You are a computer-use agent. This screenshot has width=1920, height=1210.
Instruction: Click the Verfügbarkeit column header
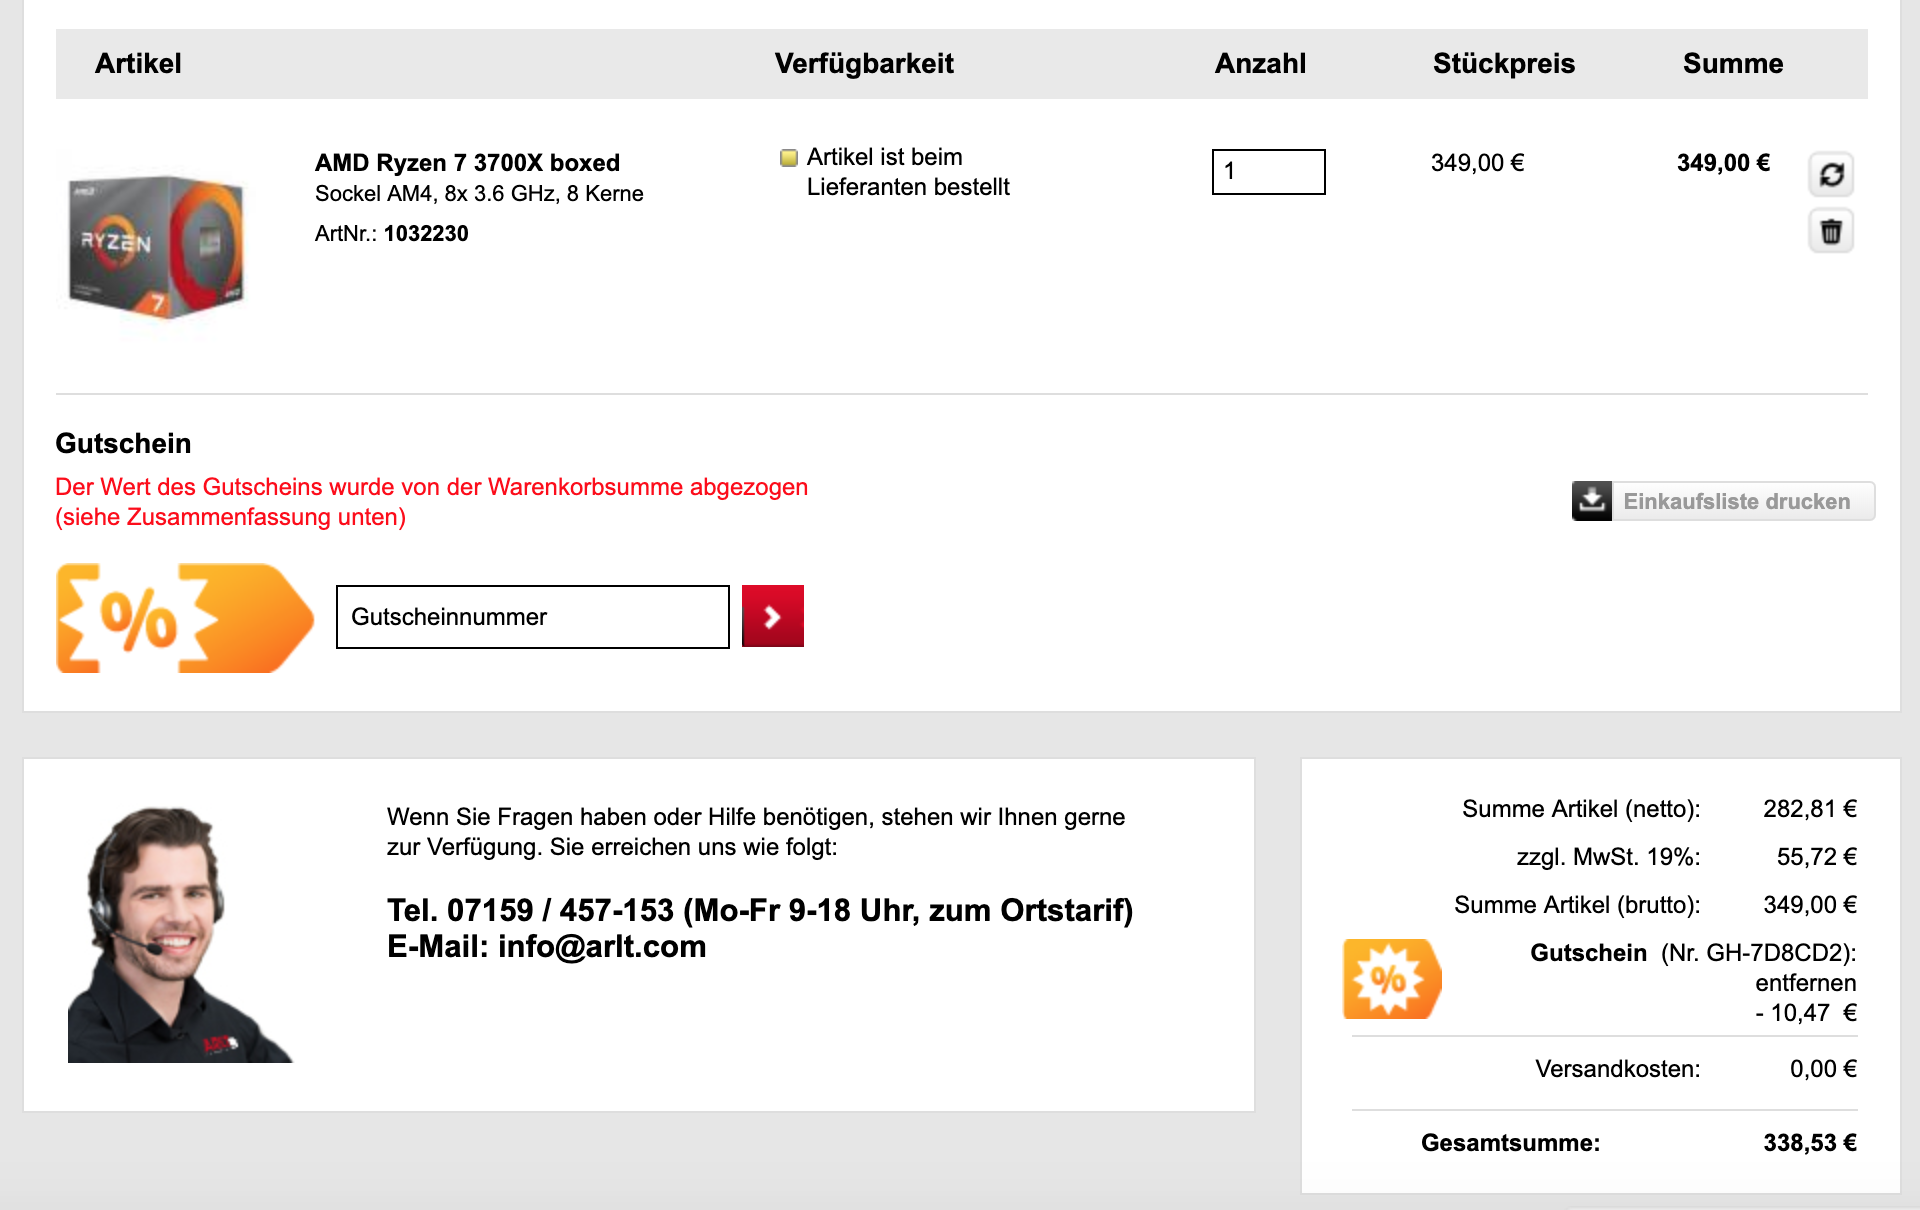pyautogui.click(x=864, y=64)
